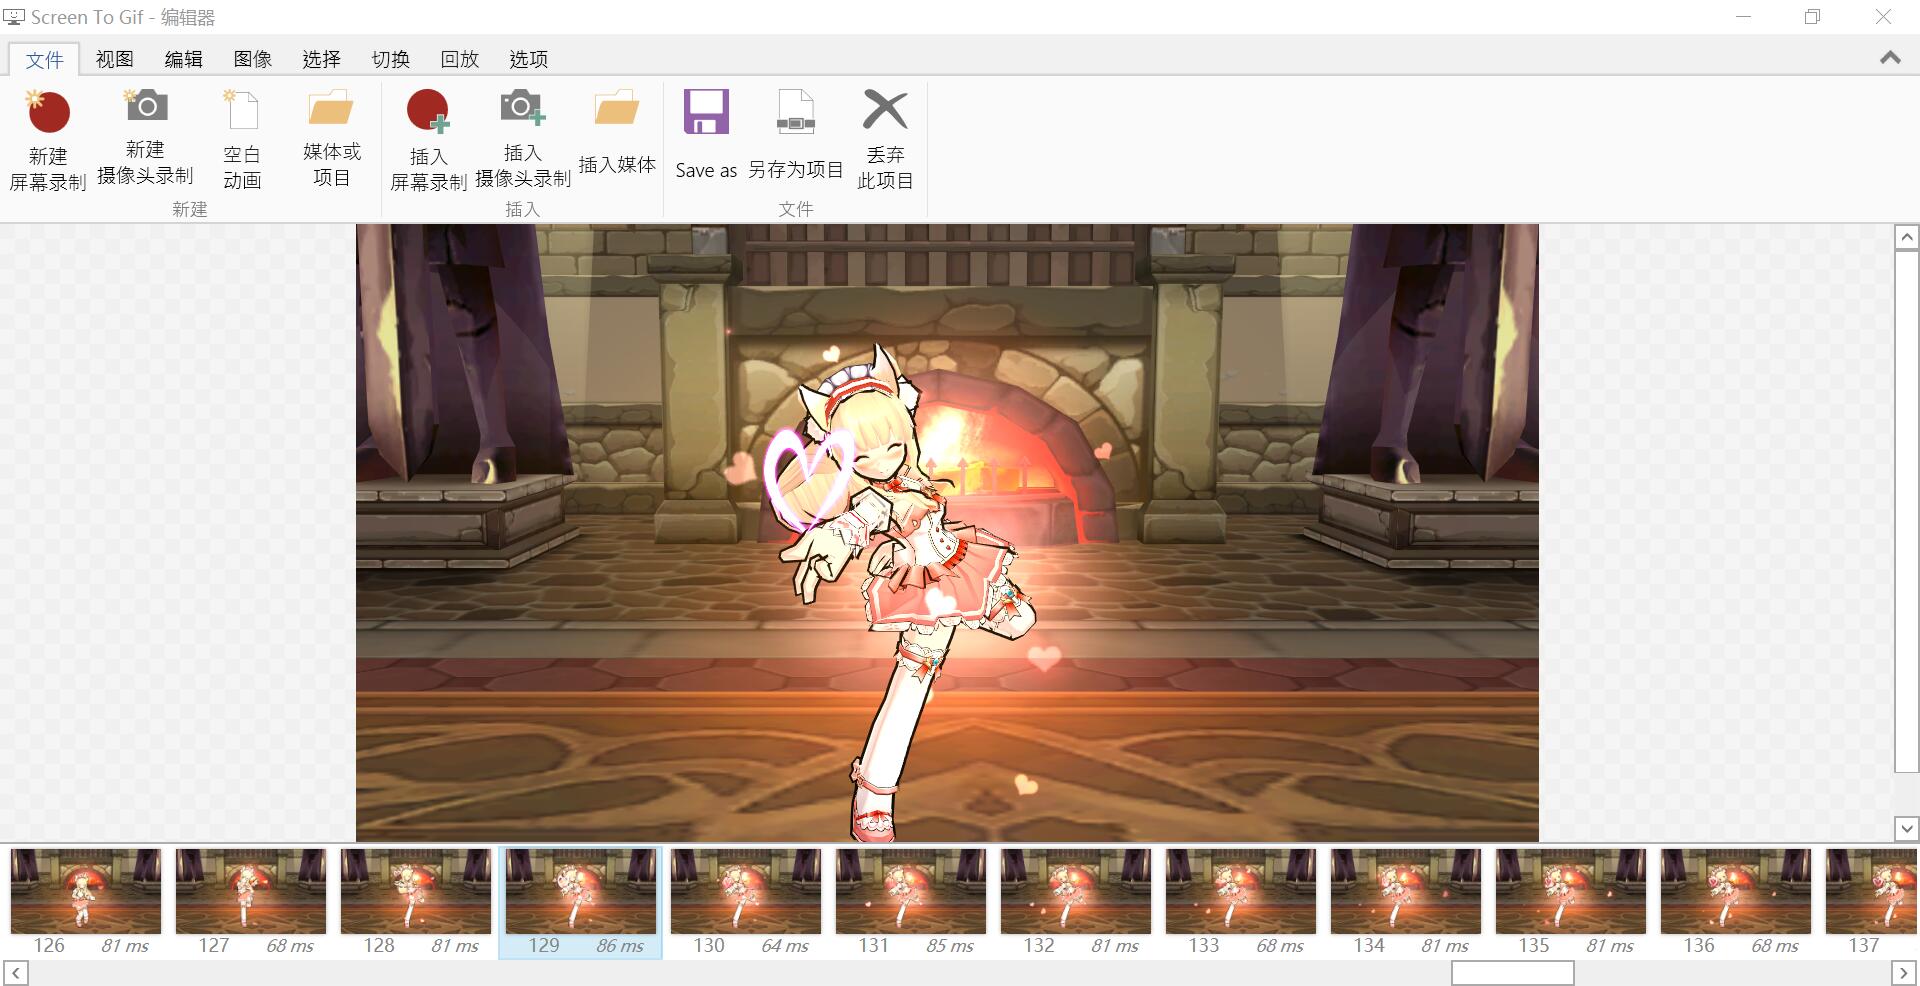Switch to the 选择 ribbon tab

[x=321, y=59]
